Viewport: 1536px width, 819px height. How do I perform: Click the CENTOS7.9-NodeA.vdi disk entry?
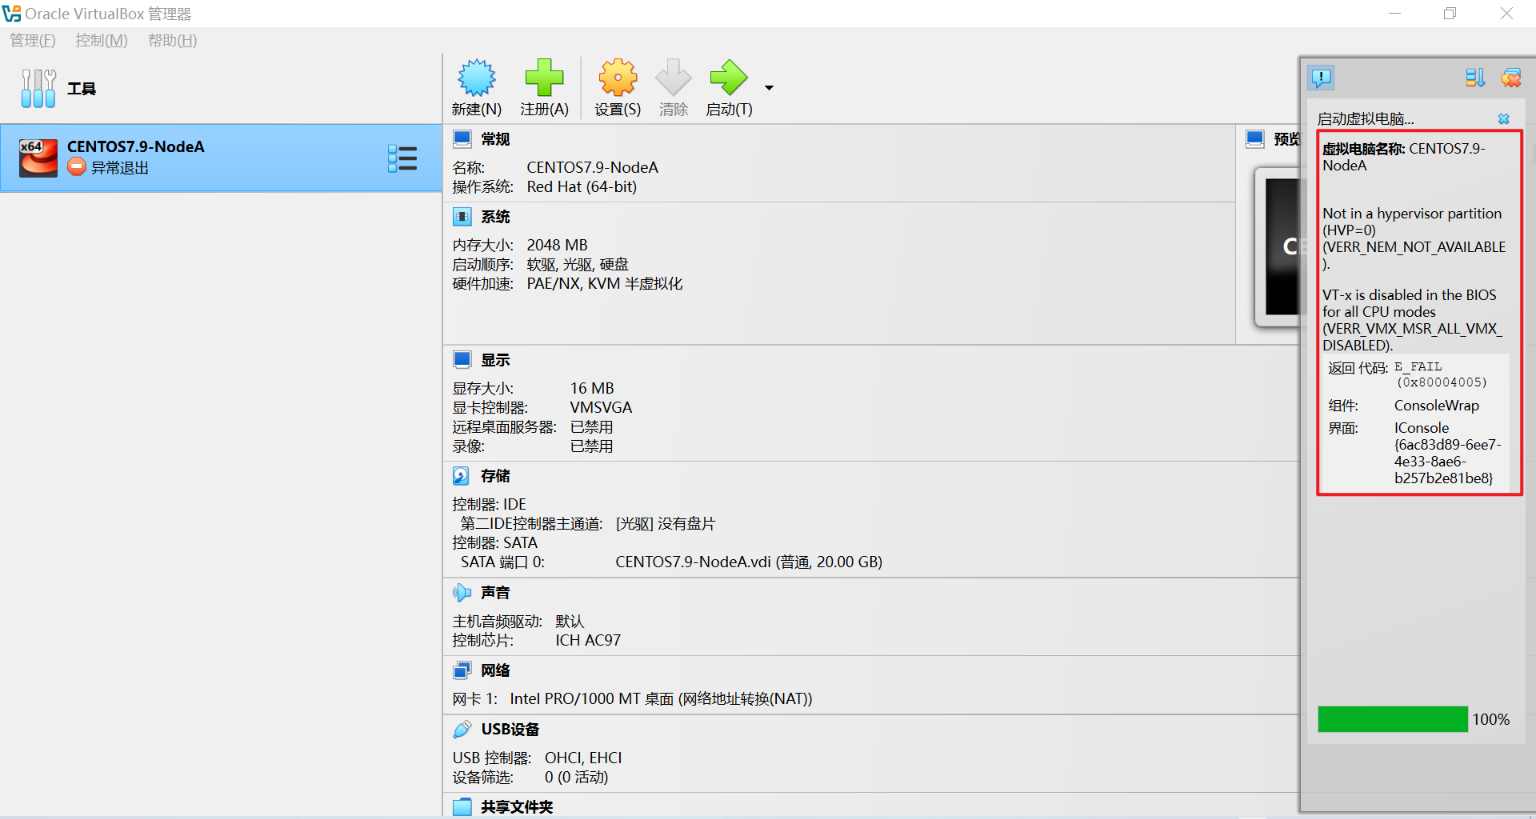pyautogui.click(x=749, y=562)
